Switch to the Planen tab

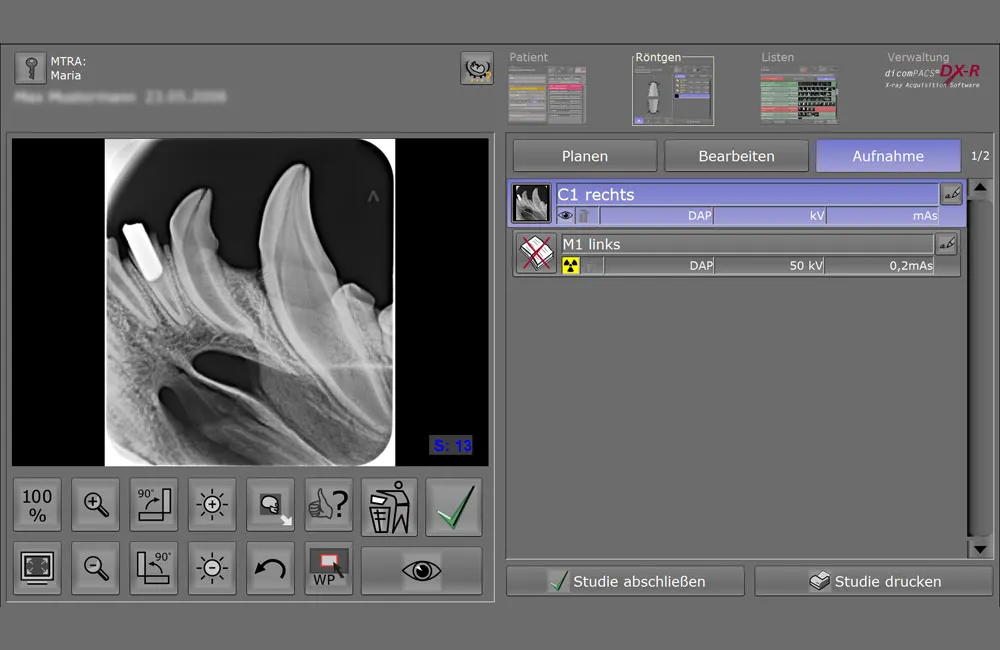[585, 156]
